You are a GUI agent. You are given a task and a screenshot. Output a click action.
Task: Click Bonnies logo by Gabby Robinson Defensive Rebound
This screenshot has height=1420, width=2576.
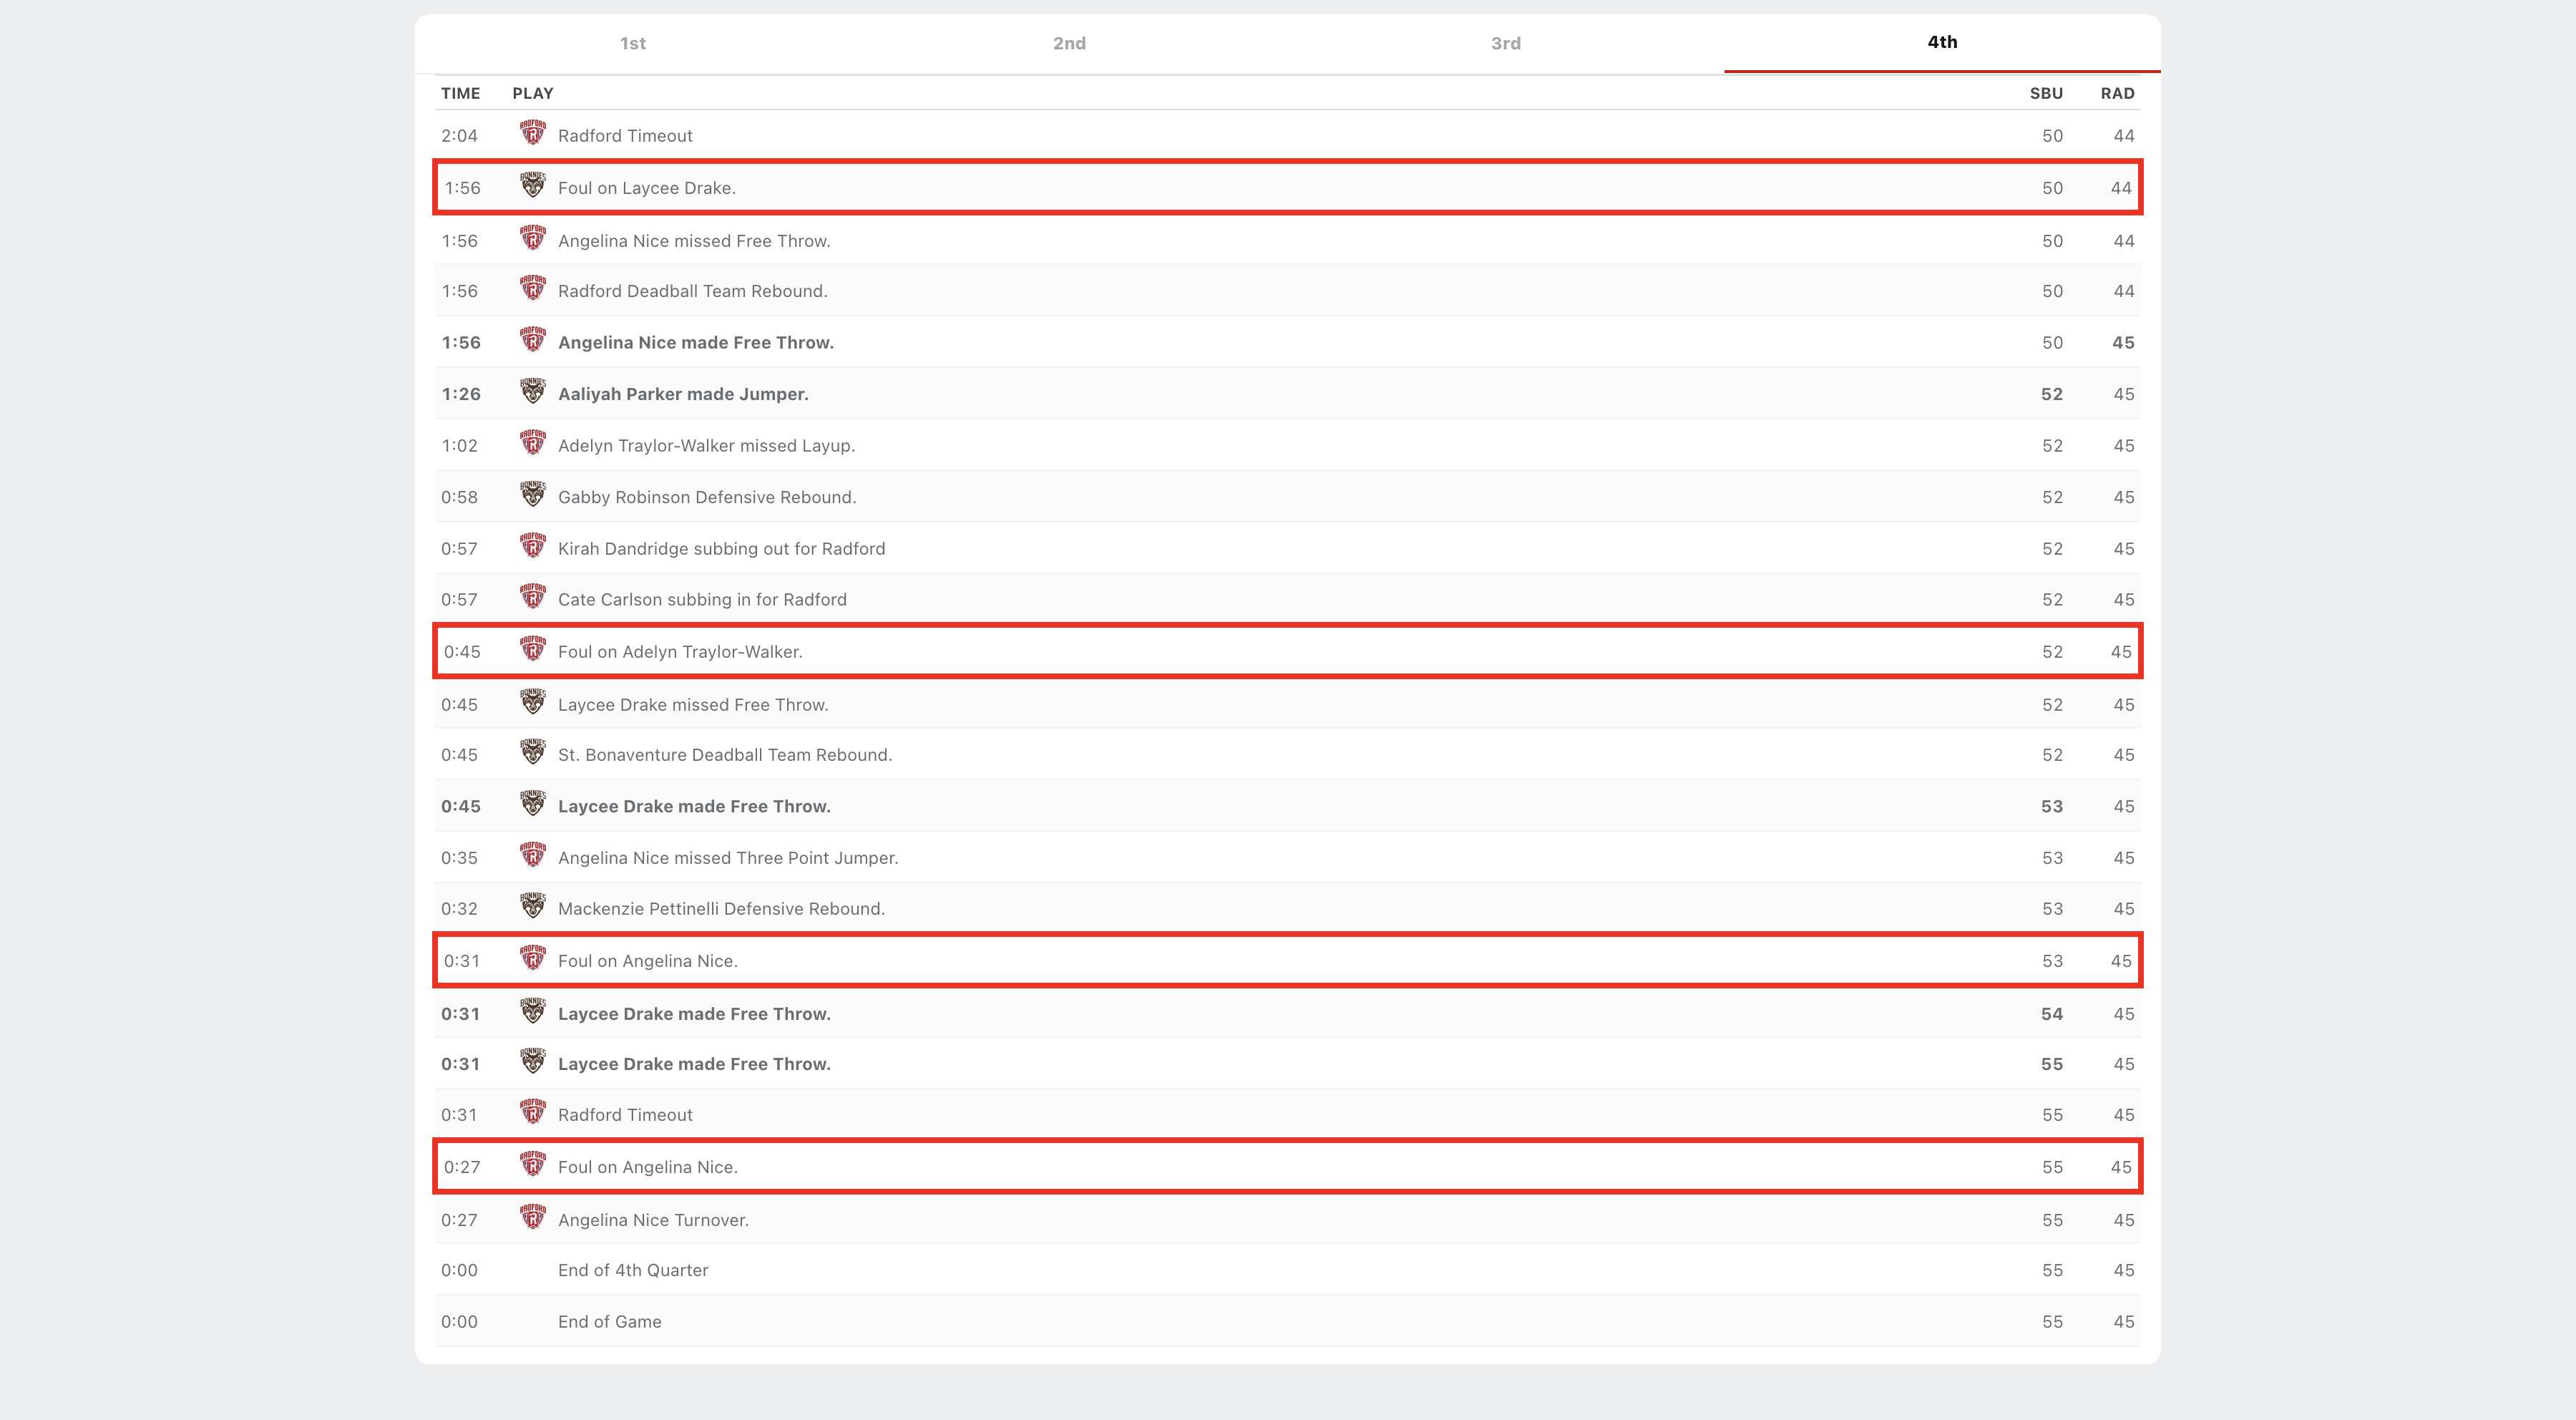533,494
